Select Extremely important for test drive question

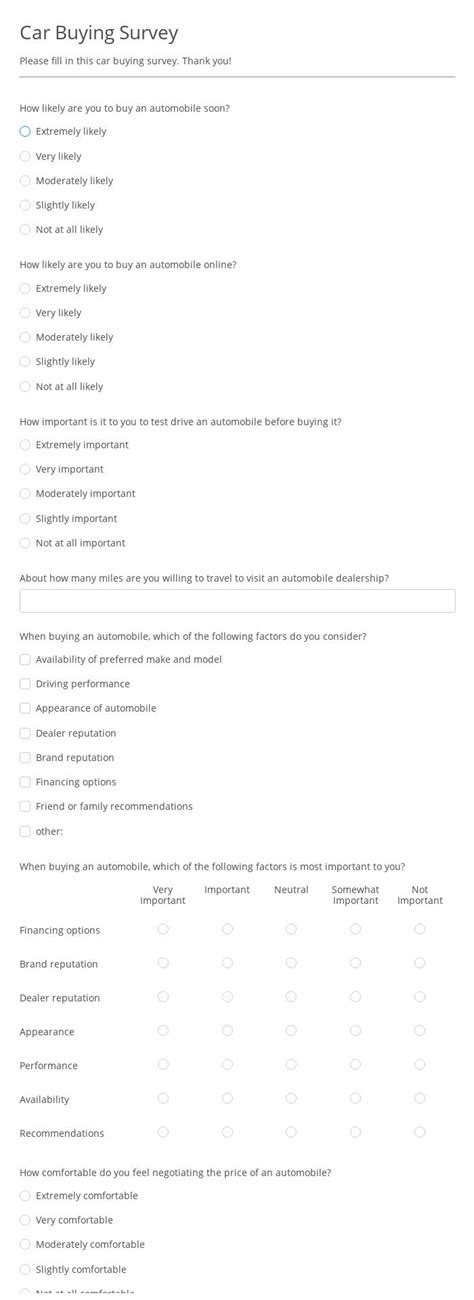pyautogui.click(x=25, y=444)
